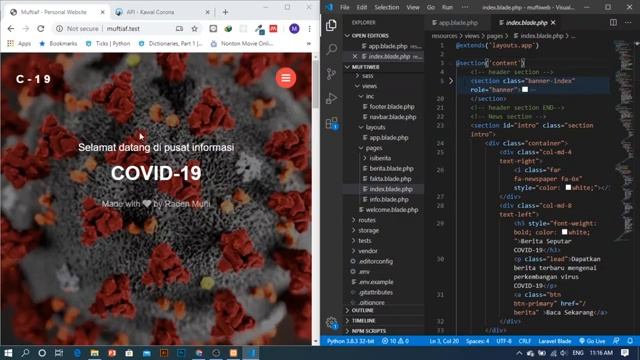Viewport: 640px width, 360px height.
Task: Open the VS Code Explorer view
Action: click(331, 25)
